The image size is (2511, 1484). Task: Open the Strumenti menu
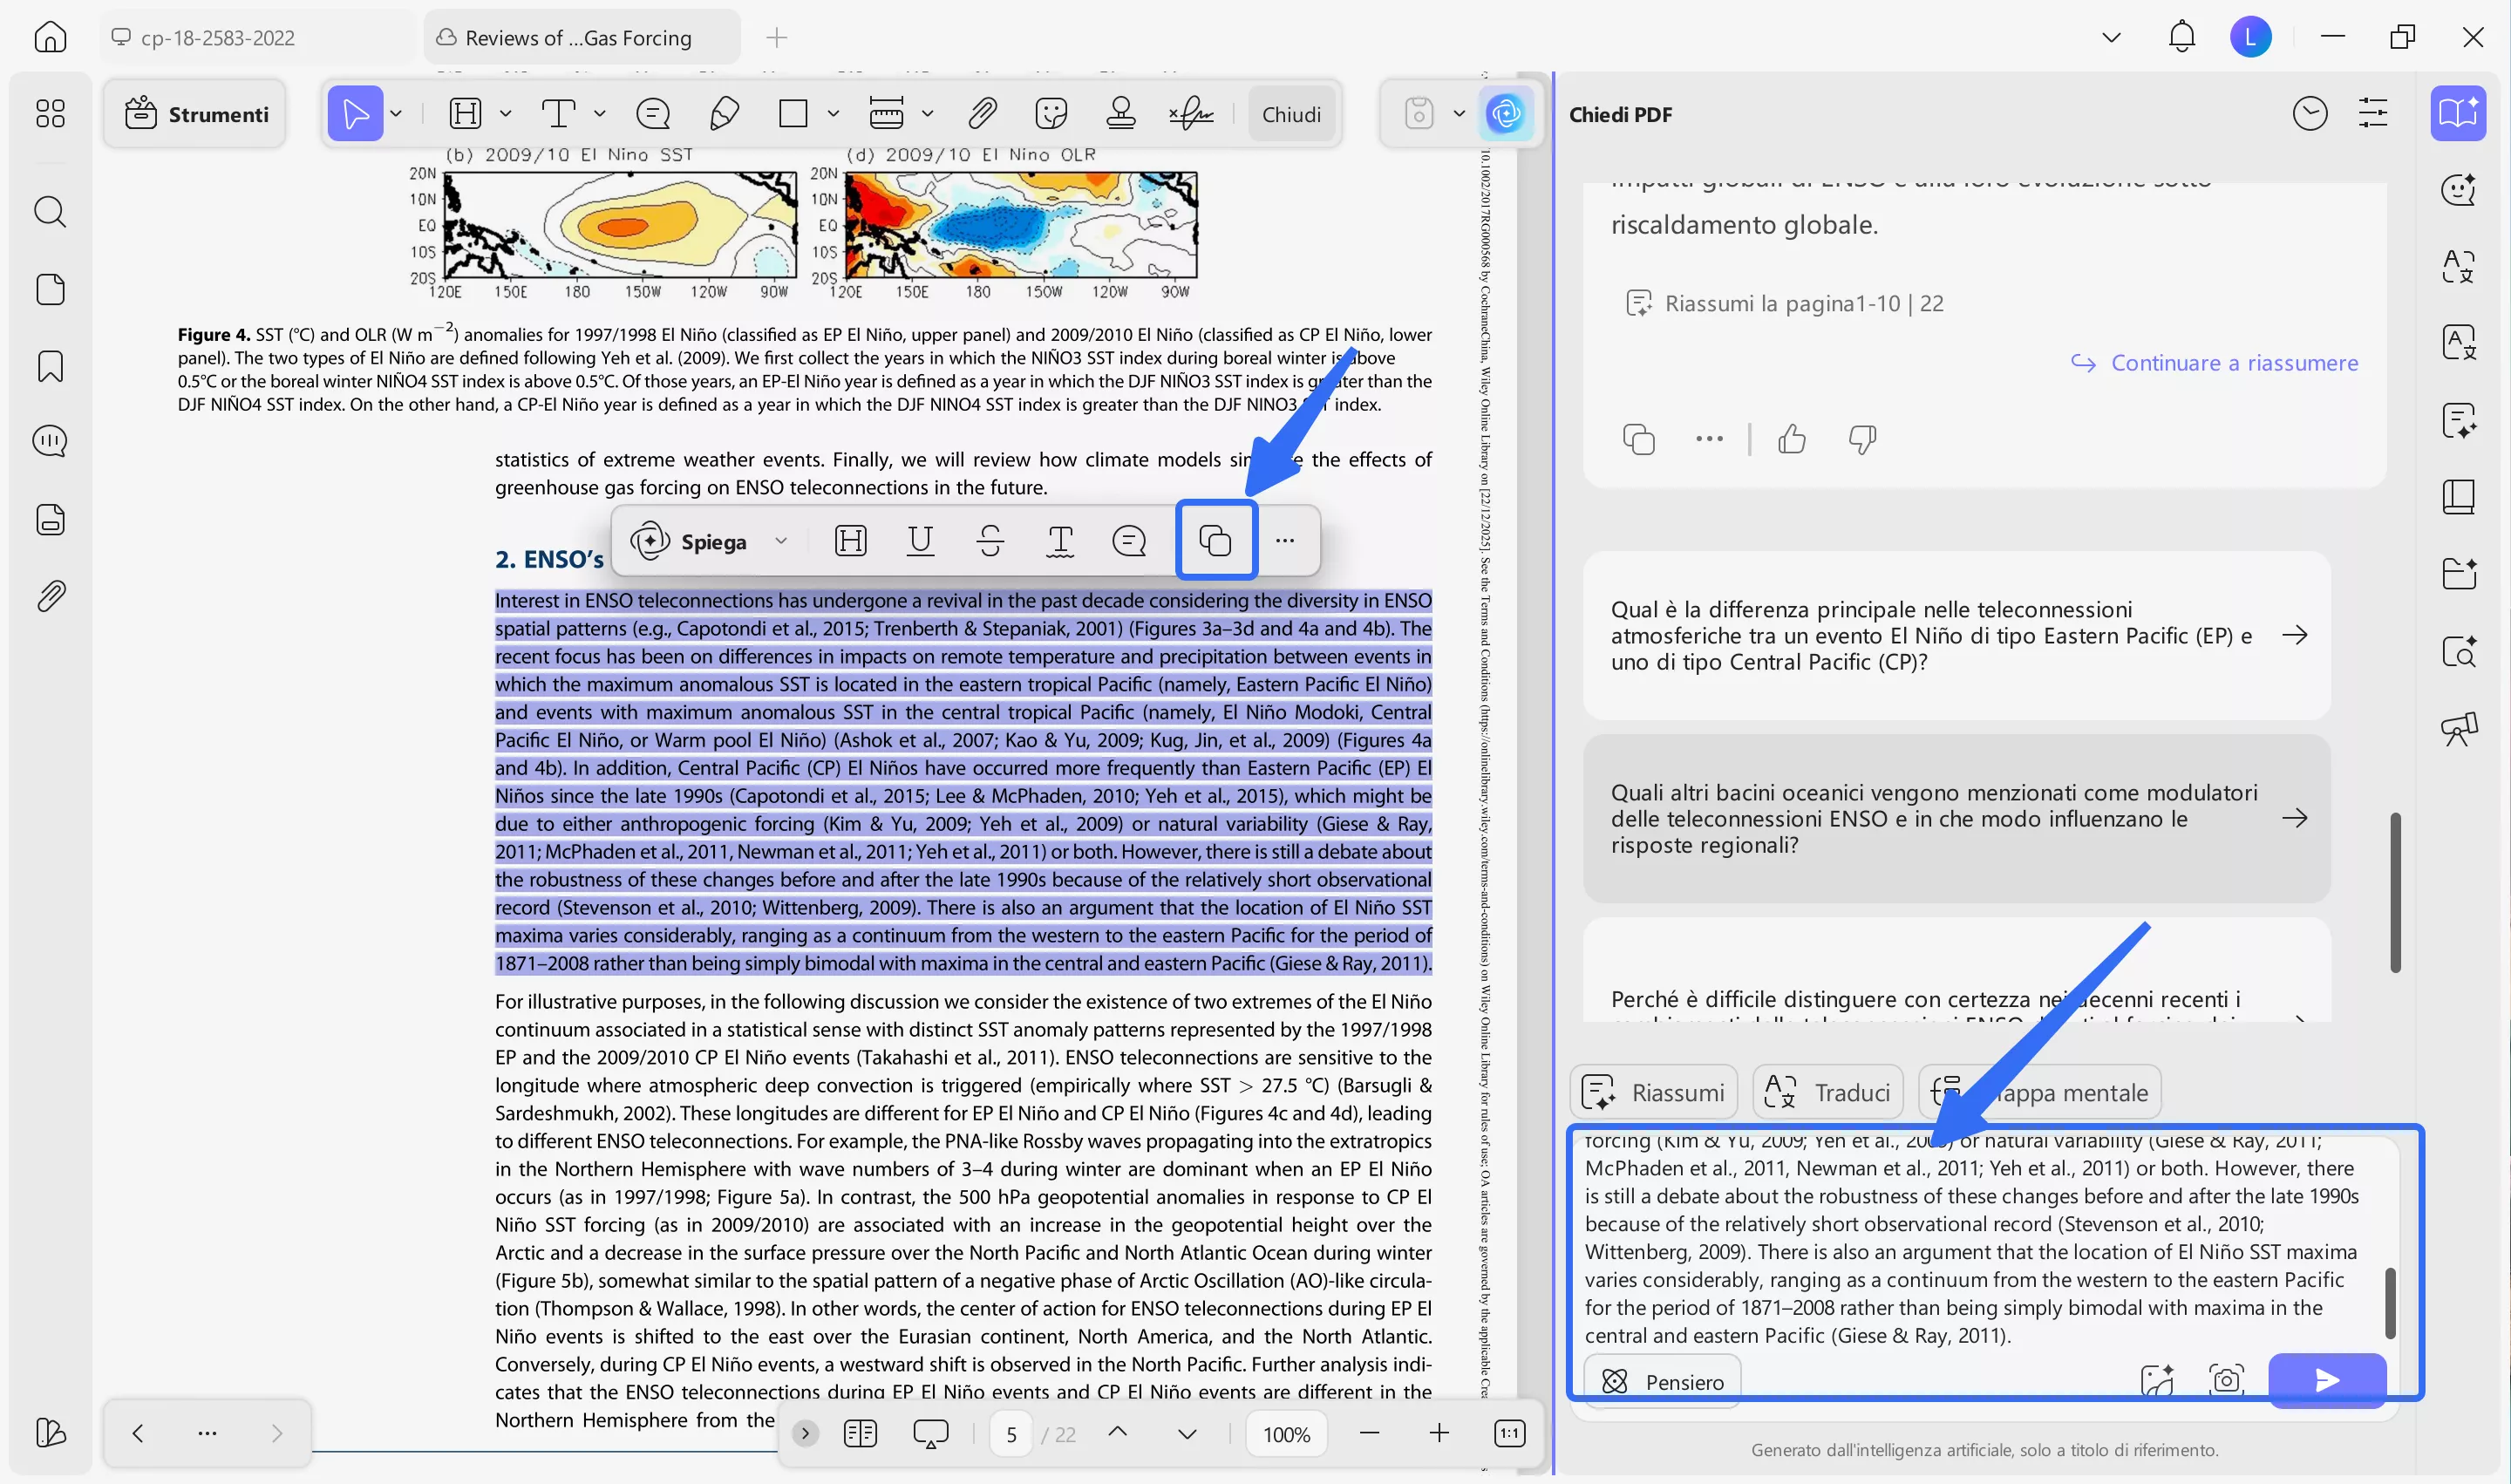(x=194, y=113)
